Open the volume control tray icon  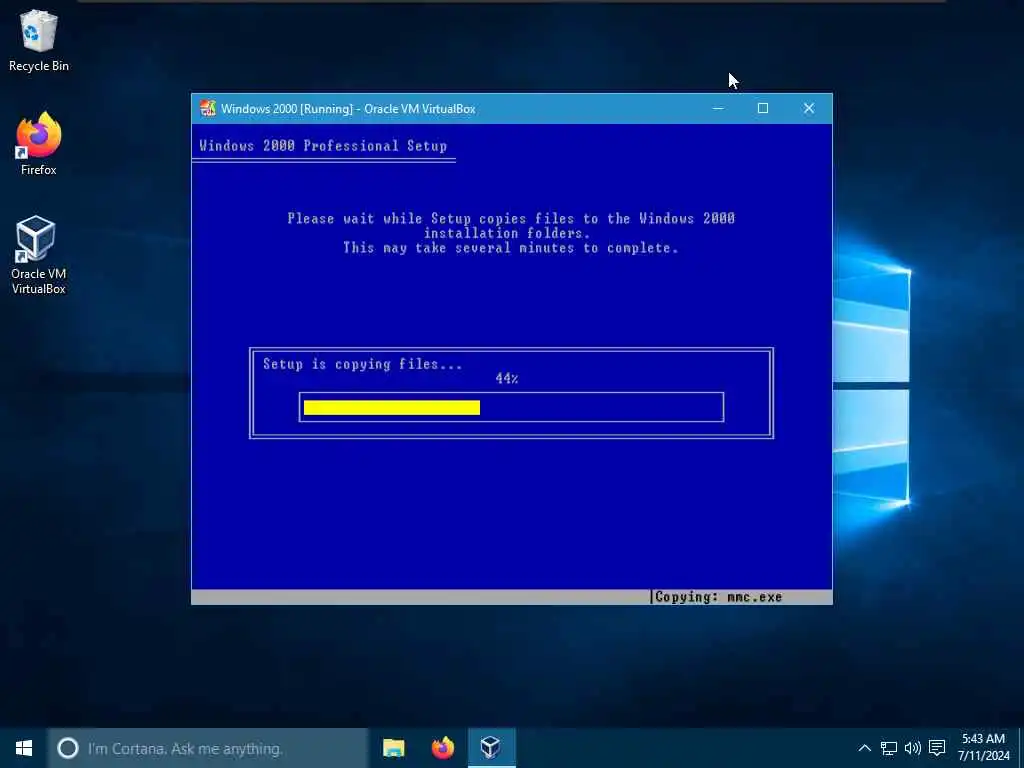tap(912, 748)
